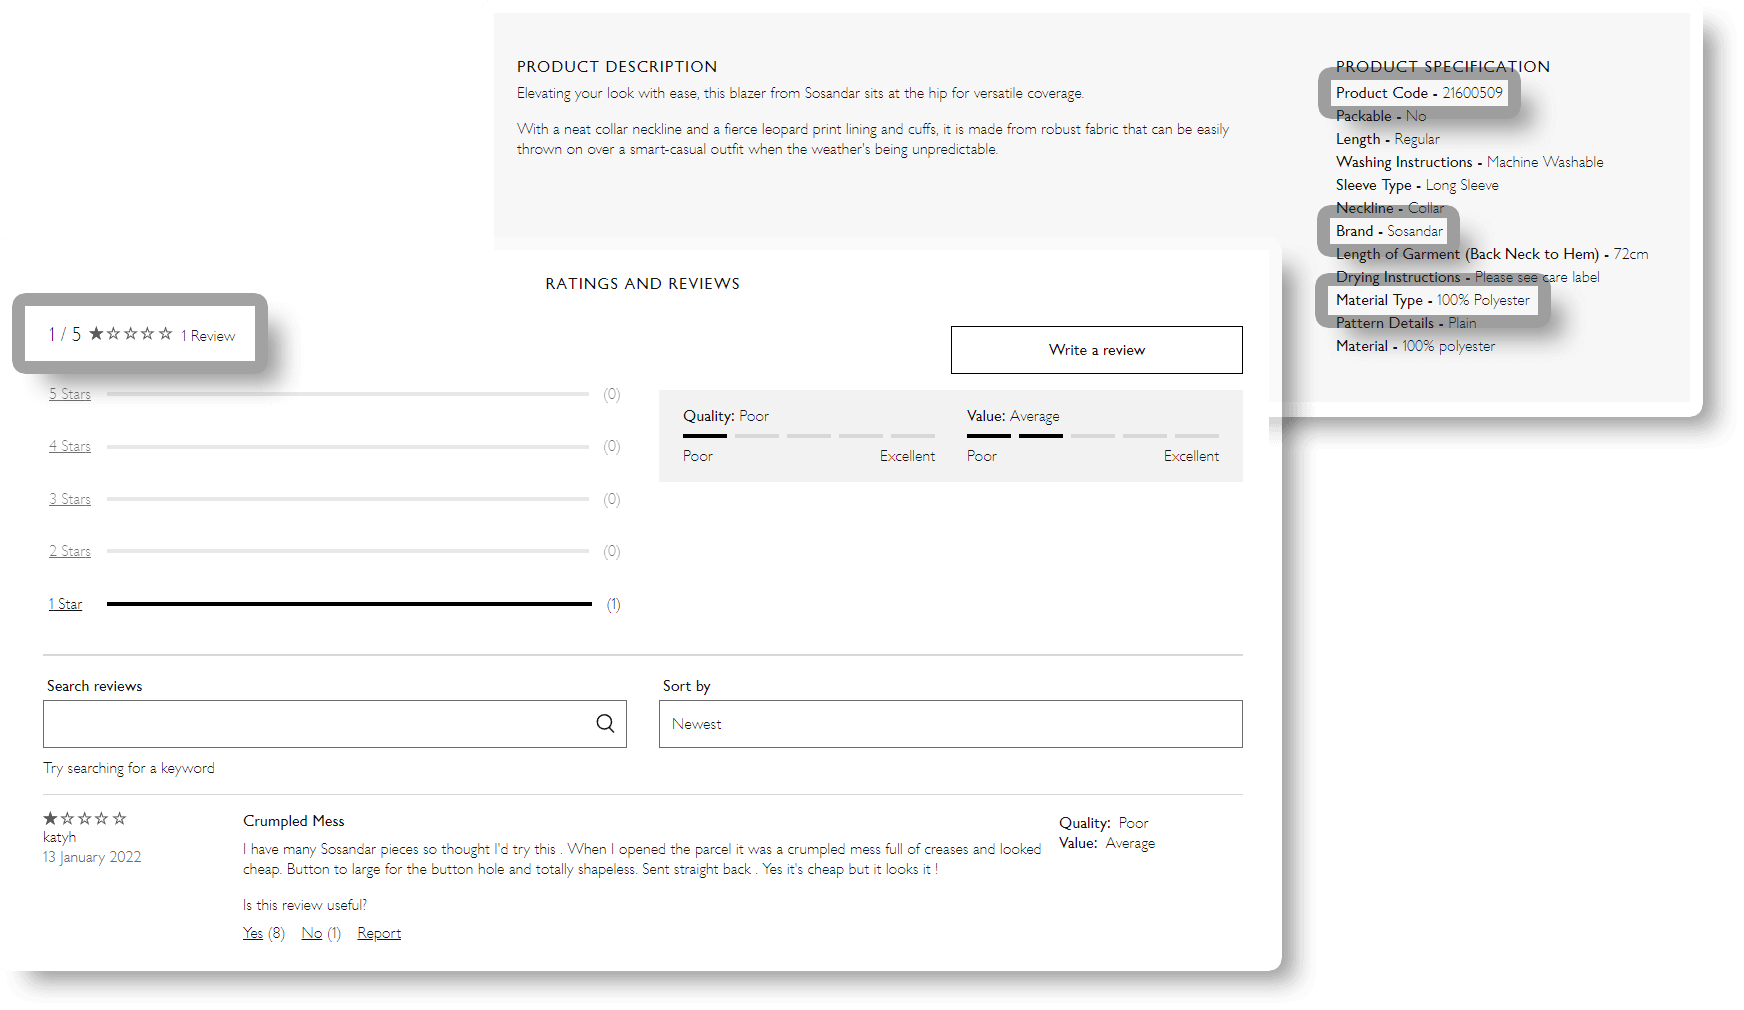Image resolution: width=1744 pixels, height=1010 pixels.
Task: Click Sleeve Type - Long Sleeve text
Action: click(x=1417, y=185)
